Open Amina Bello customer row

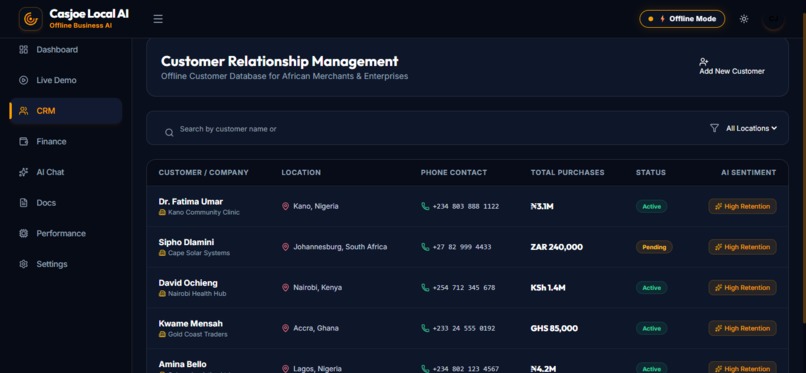[467, 361]
